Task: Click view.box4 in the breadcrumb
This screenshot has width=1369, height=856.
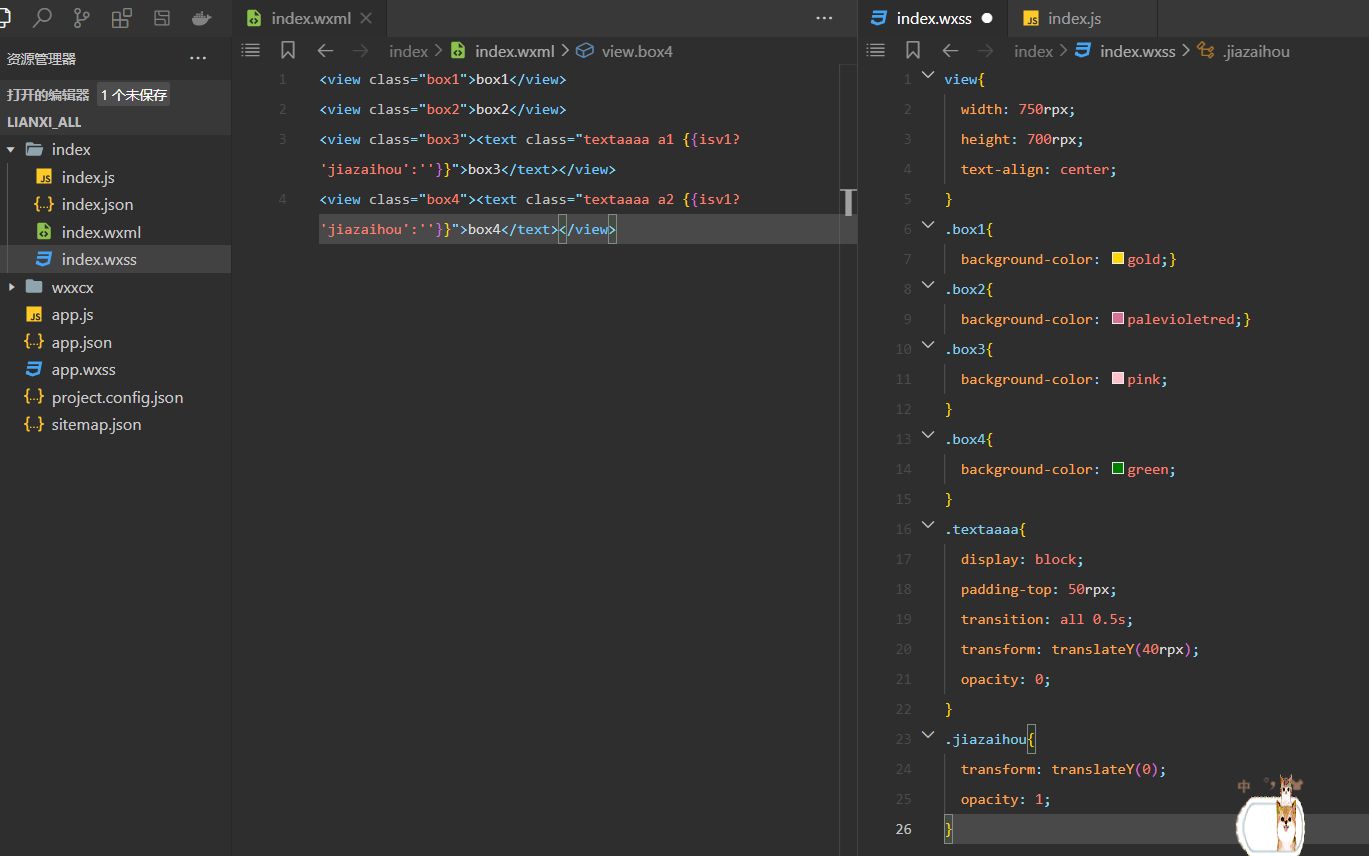Action: tap(636, 51)
